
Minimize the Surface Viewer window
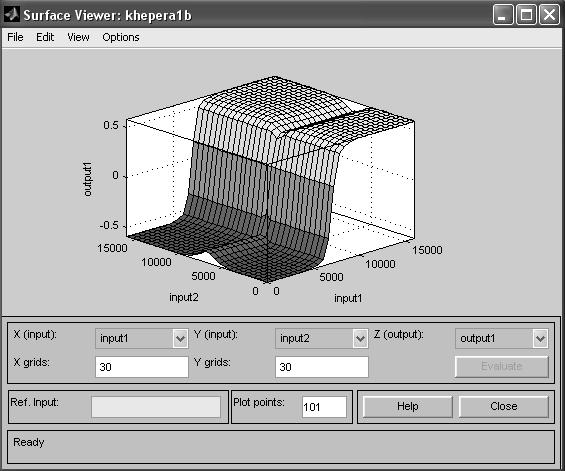503,15
